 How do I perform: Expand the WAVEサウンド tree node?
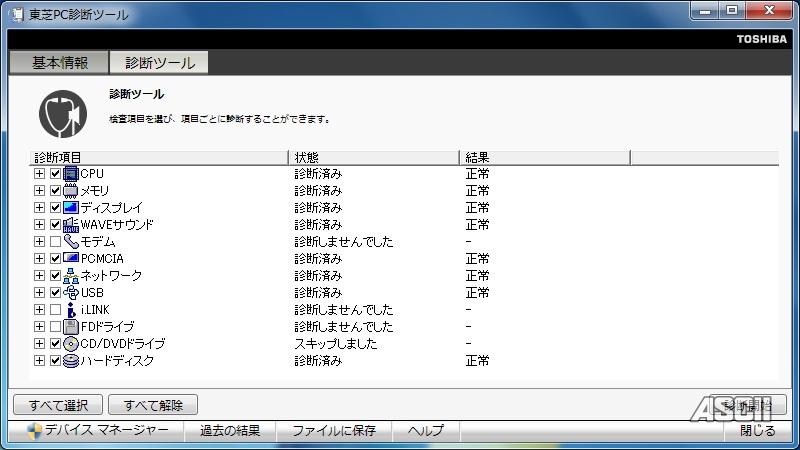39,225
